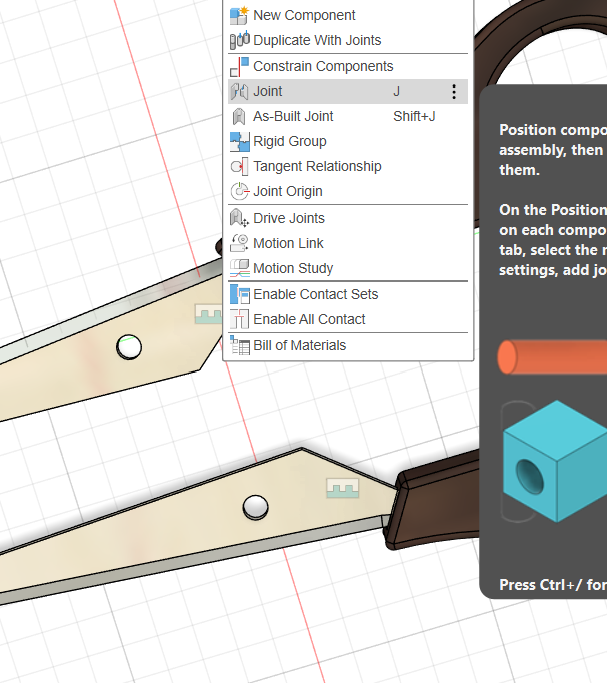Choose Motion Link in the menu

288,243
